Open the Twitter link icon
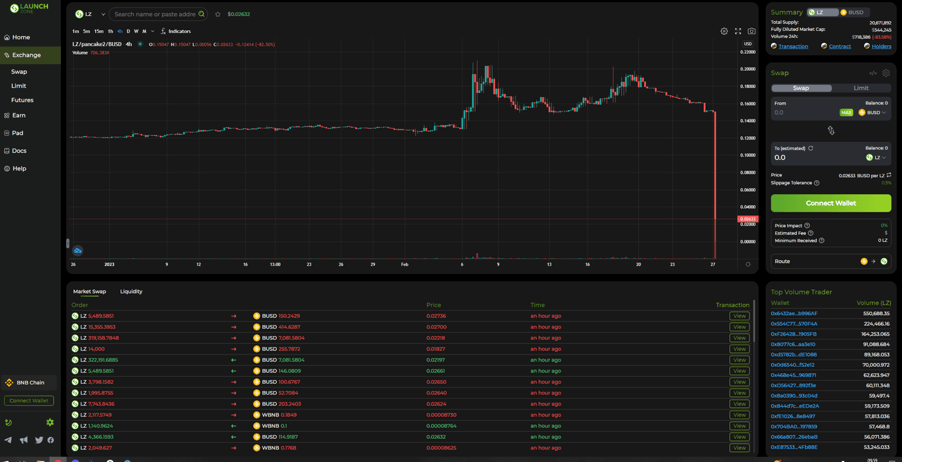Screen dimensions: 936x462 click(39, 440)
